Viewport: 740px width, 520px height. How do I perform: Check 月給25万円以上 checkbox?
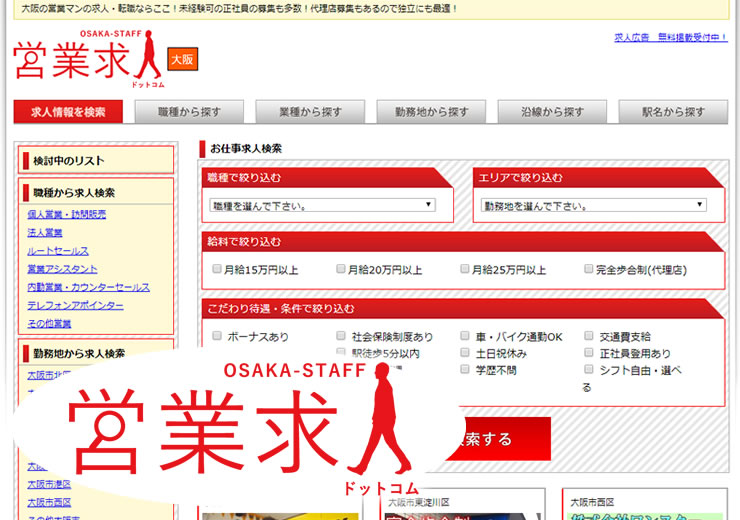point(465,269)
